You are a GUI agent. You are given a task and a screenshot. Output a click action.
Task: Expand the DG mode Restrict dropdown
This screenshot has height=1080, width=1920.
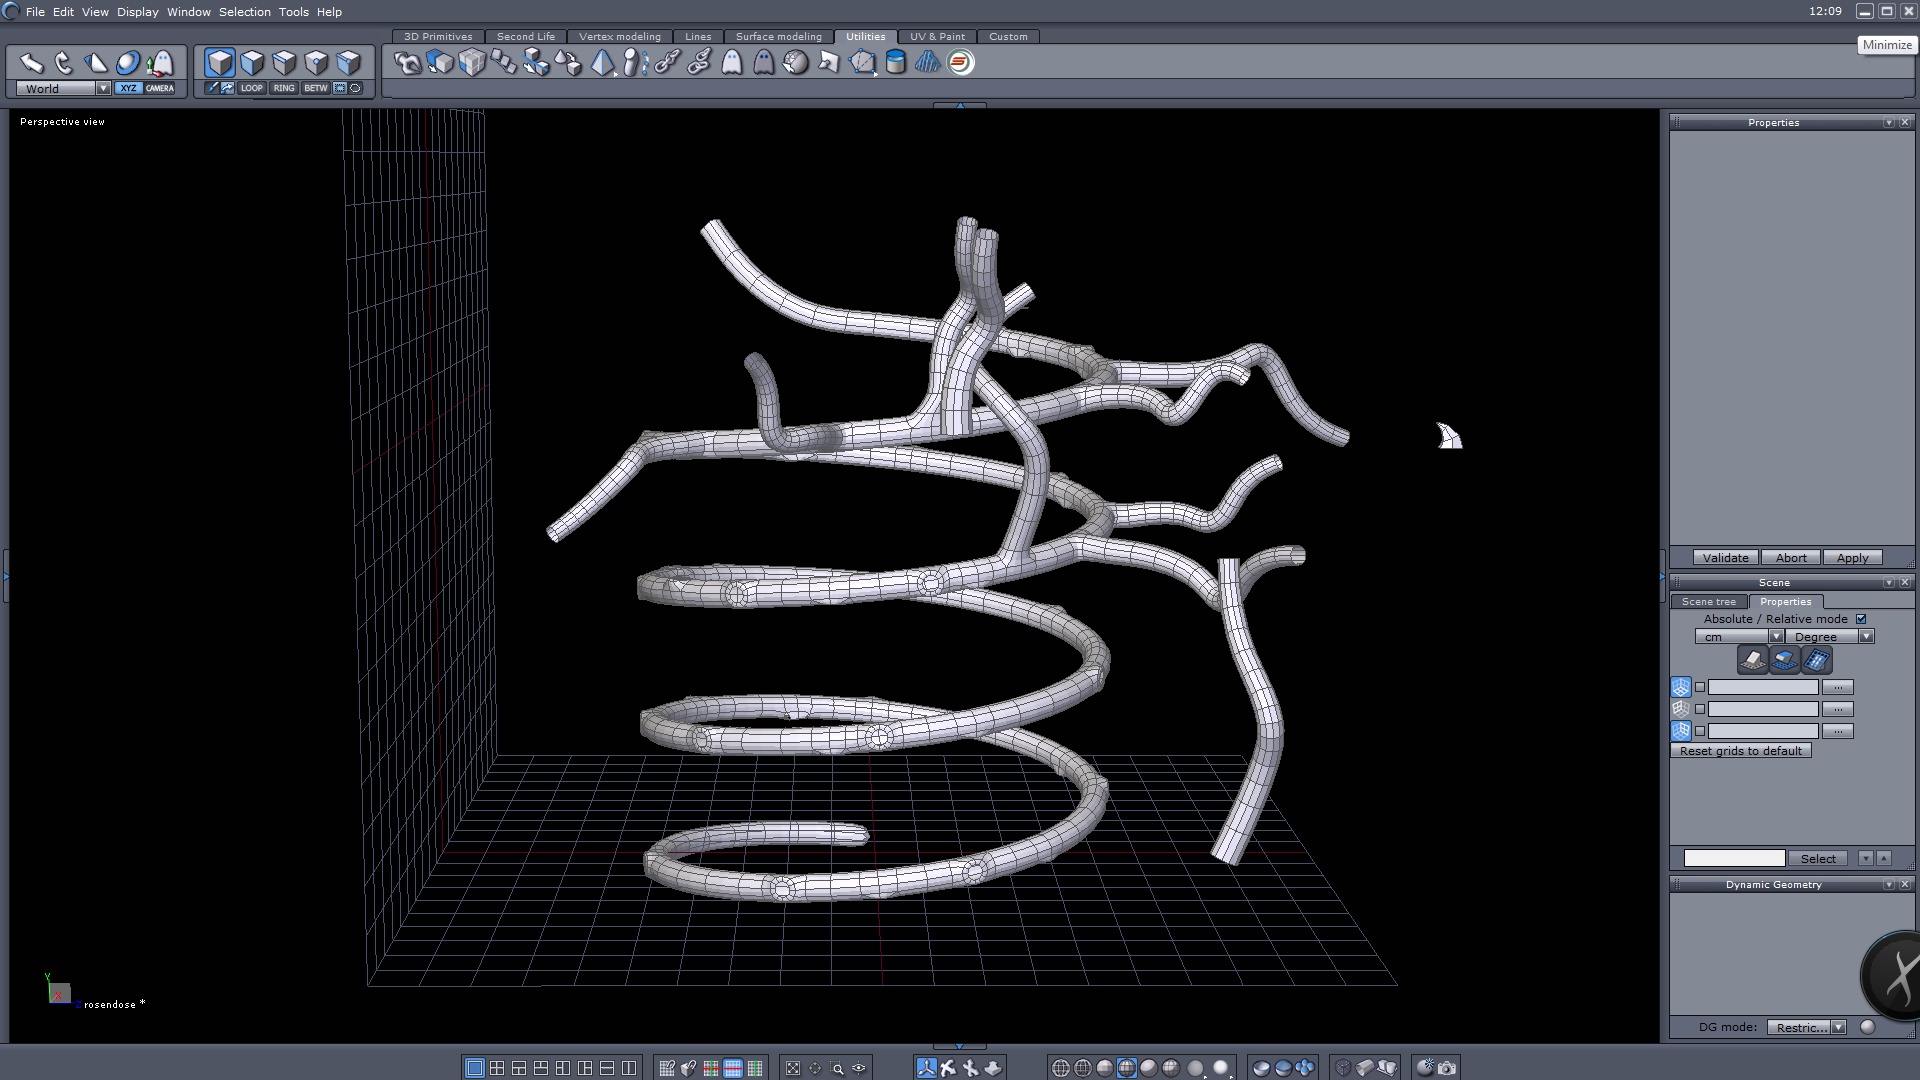point(1838,1027)
